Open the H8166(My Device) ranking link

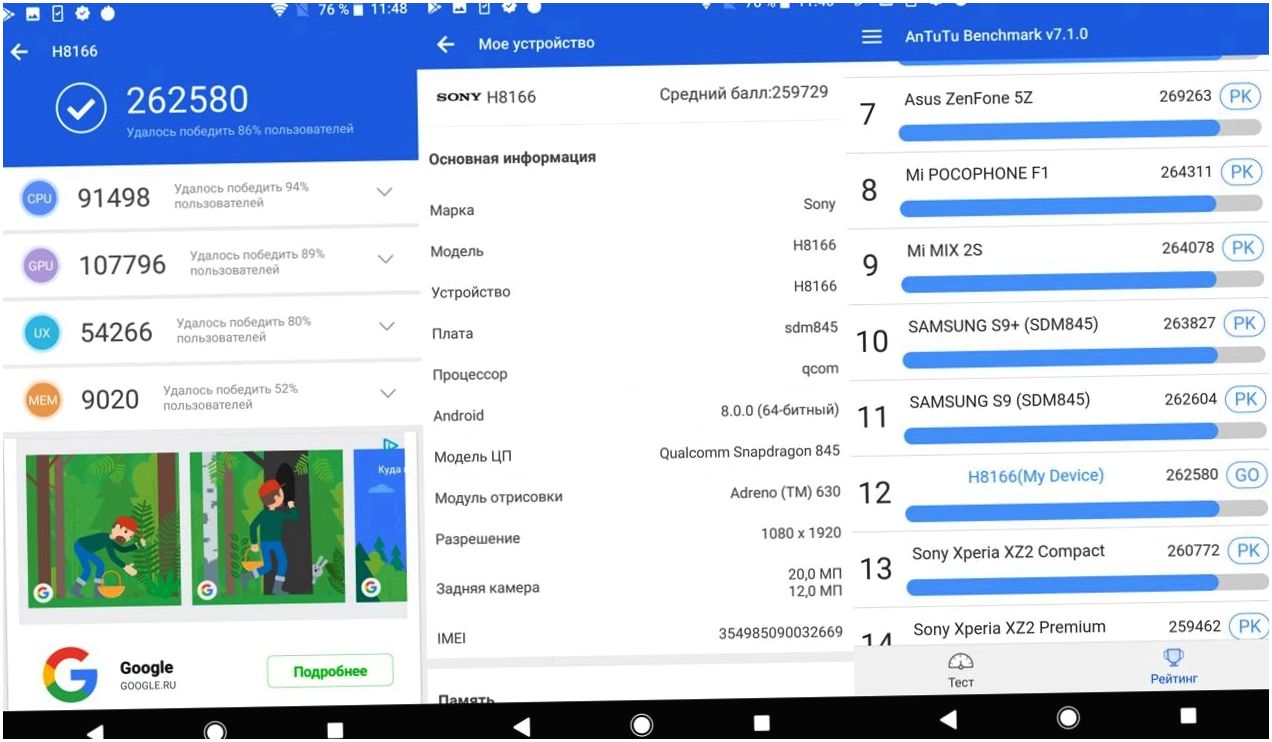(1036, 476)
